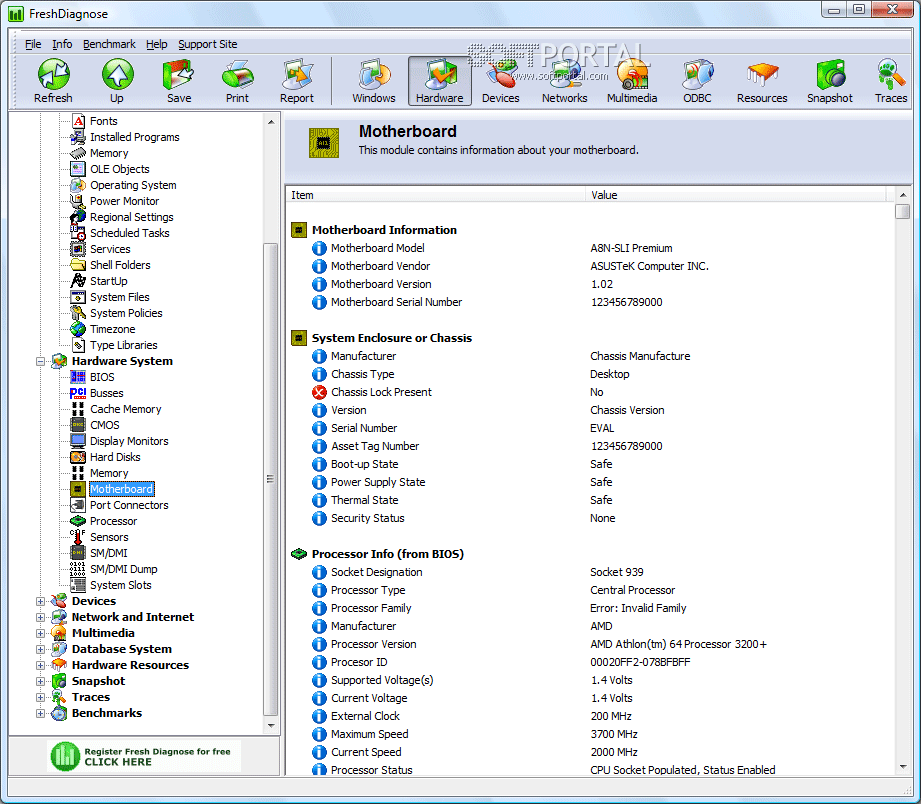Select the Windows category icon

(374, 81)
